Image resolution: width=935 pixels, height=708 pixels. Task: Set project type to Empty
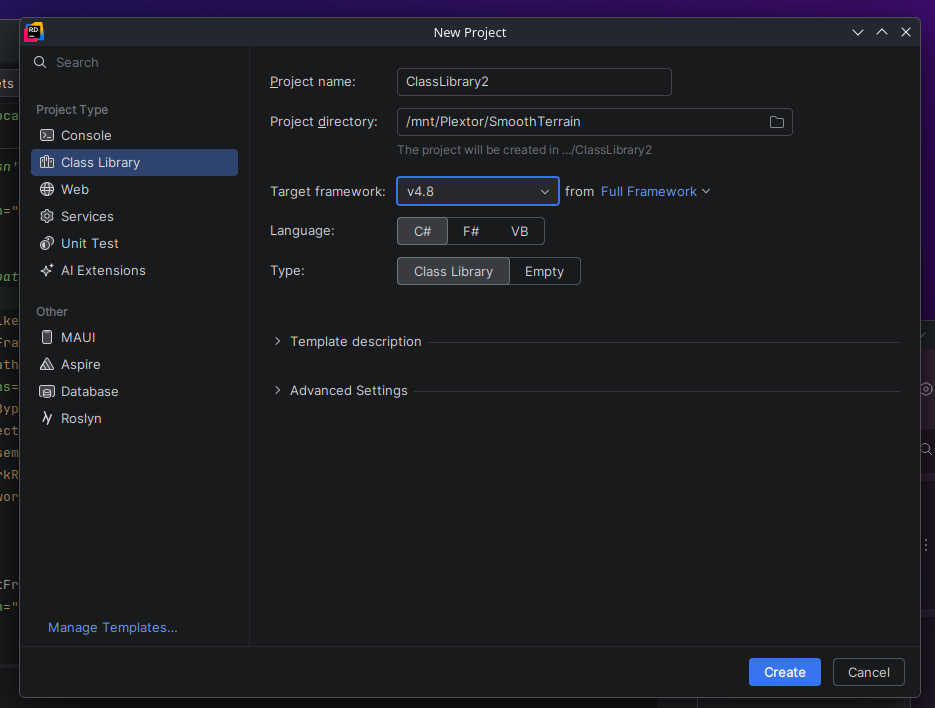544,271
